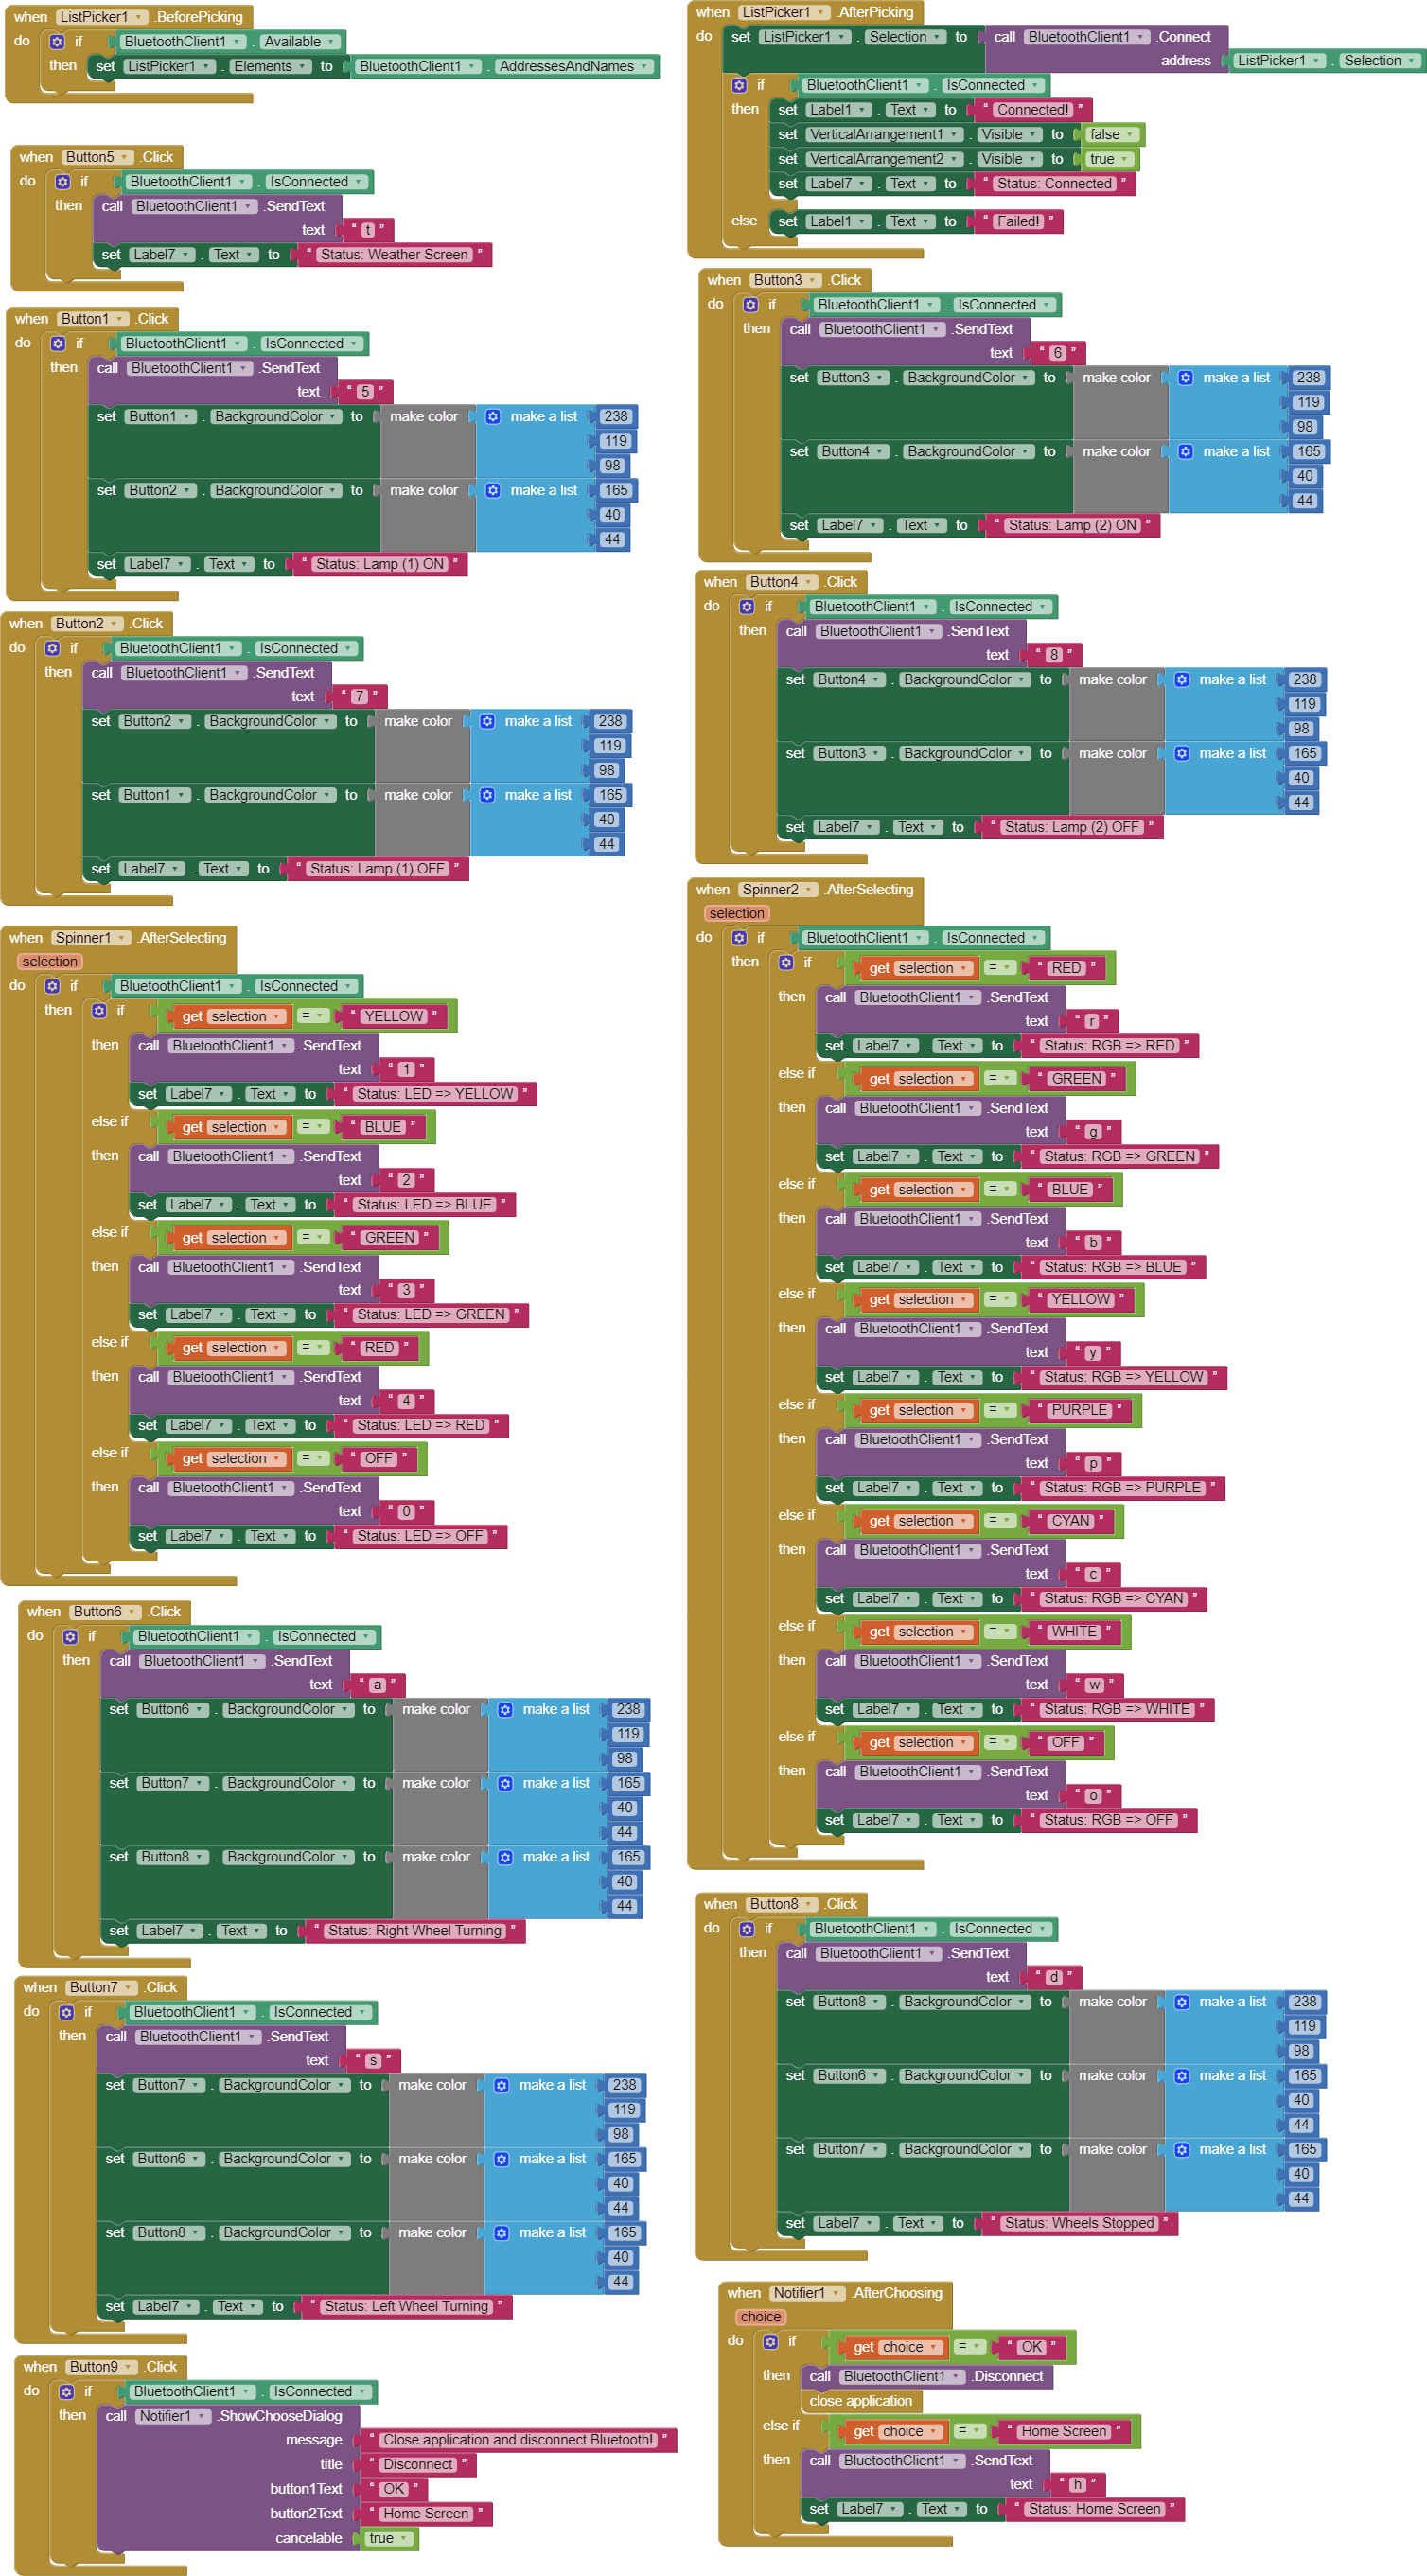Click the outer if gear in Spinner2.AfterSelecting
1427x2576 pixels.
(739, 938)
